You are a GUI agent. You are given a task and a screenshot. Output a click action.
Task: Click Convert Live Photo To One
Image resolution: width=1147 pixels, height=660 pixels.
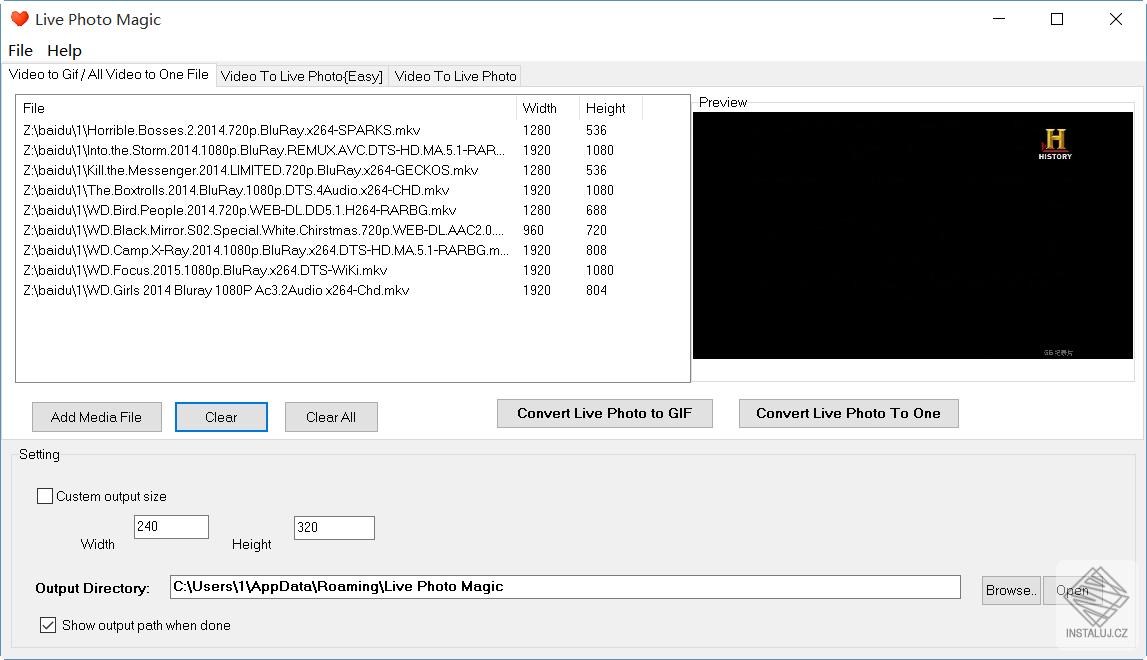coord(849,413)
